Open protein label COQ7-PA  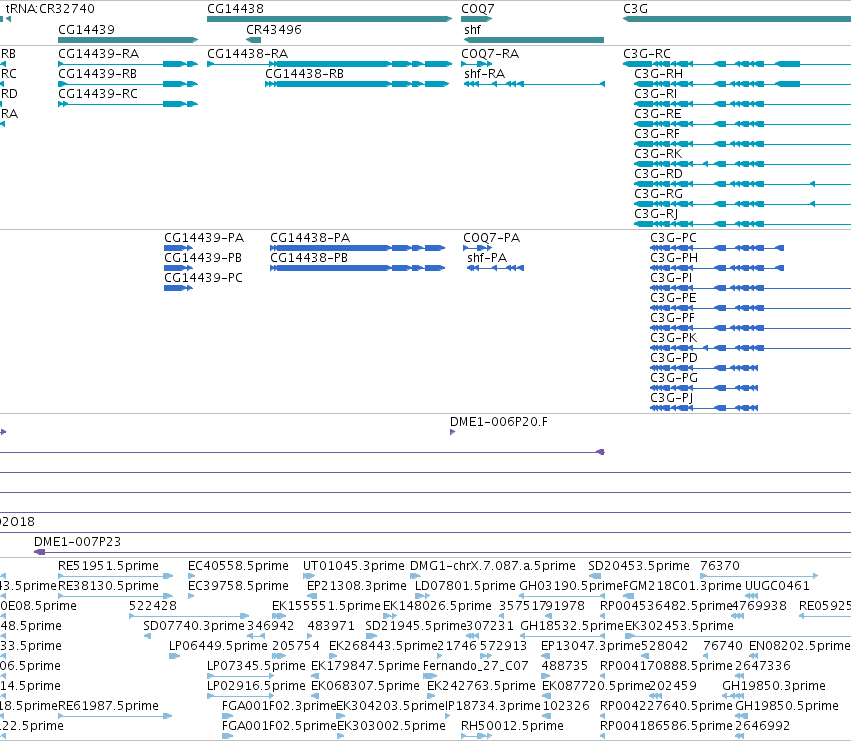(492, 238)
